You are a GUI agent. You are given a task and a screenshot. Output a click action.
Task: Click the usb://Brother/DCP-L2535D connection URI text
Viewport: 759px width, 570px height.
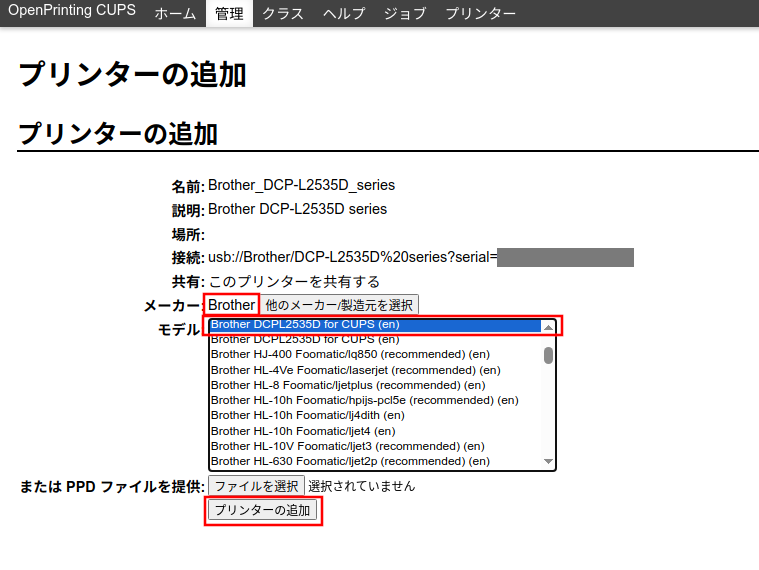pyautogui.click(x=352, y=257)
